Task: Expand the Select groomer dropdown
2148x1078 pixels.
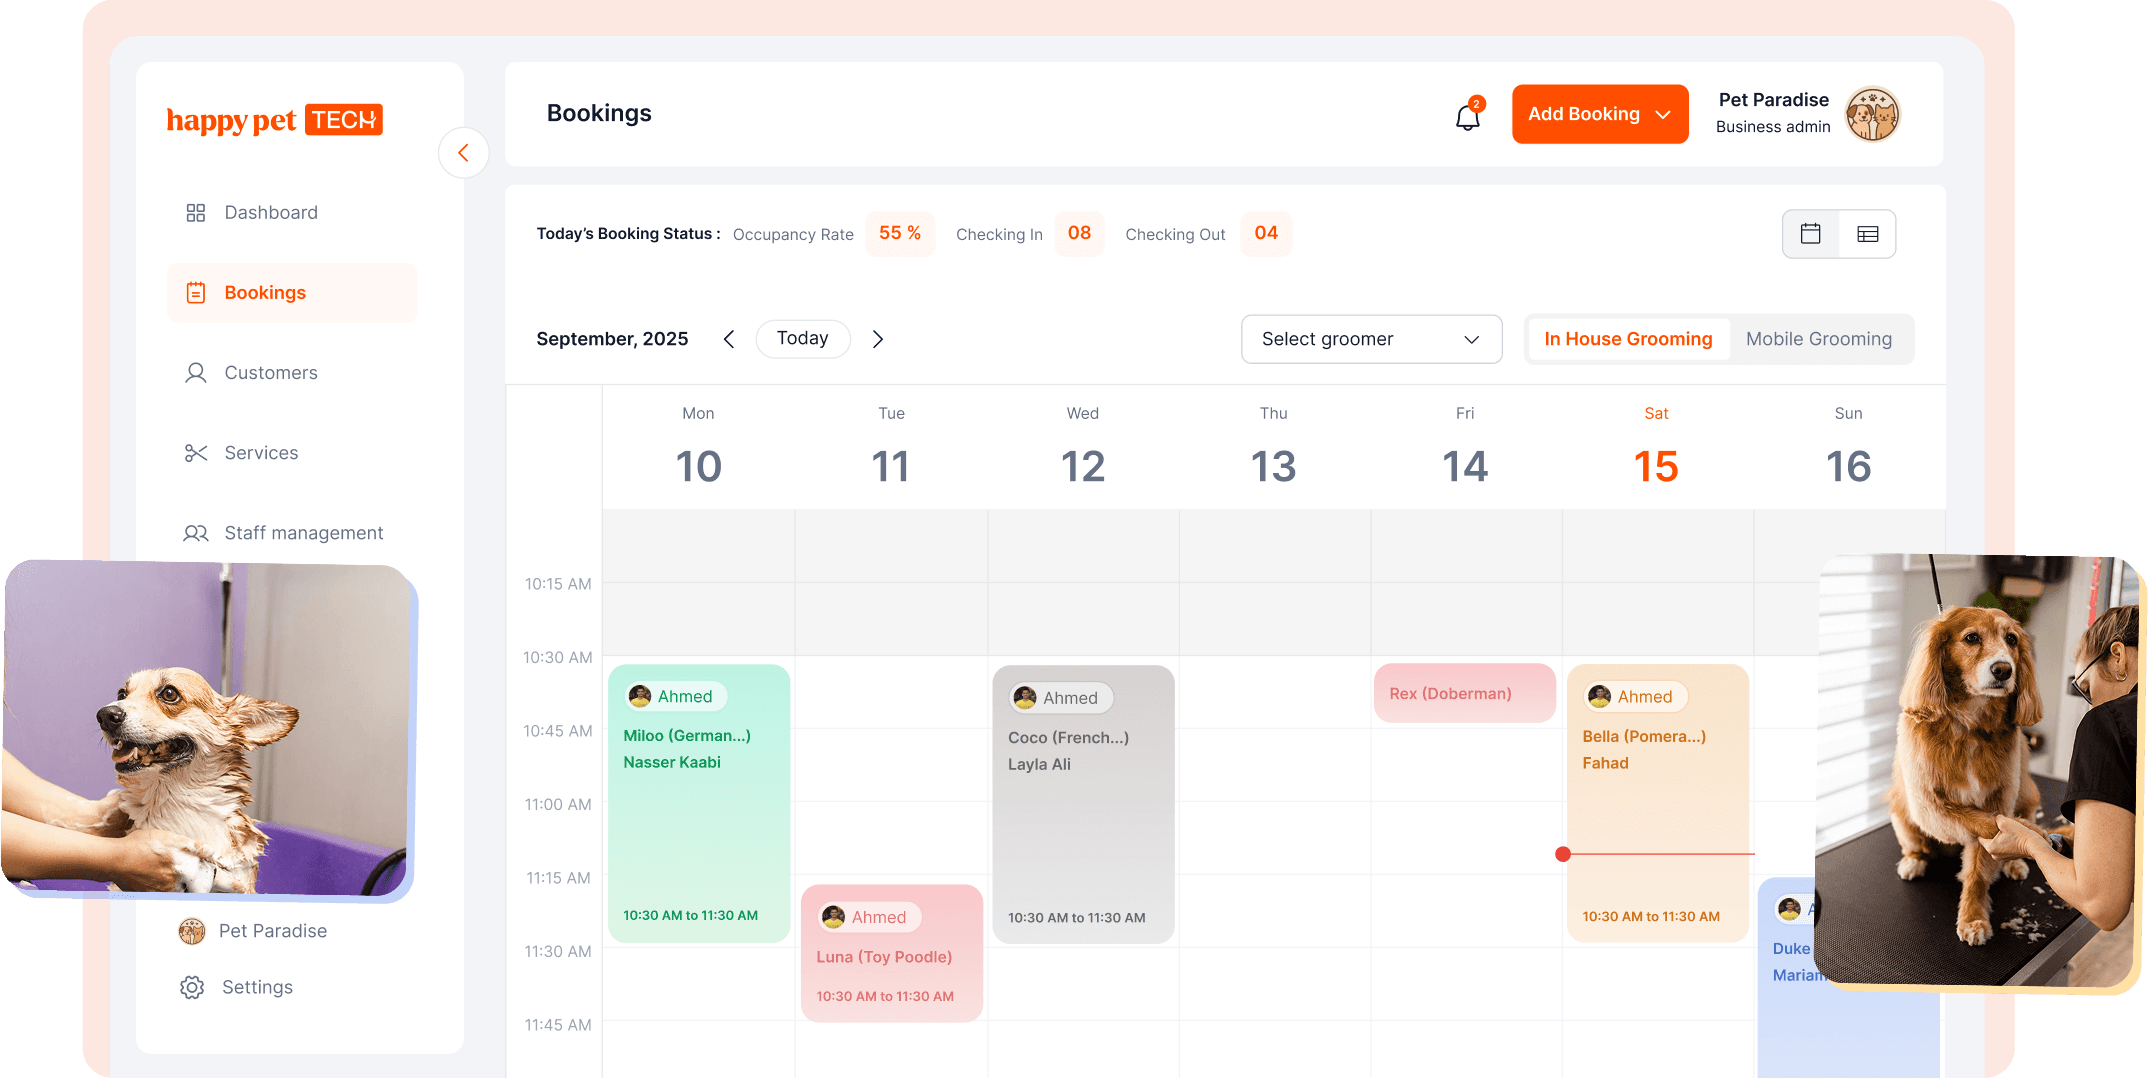Action: (x=1370, y=339)
